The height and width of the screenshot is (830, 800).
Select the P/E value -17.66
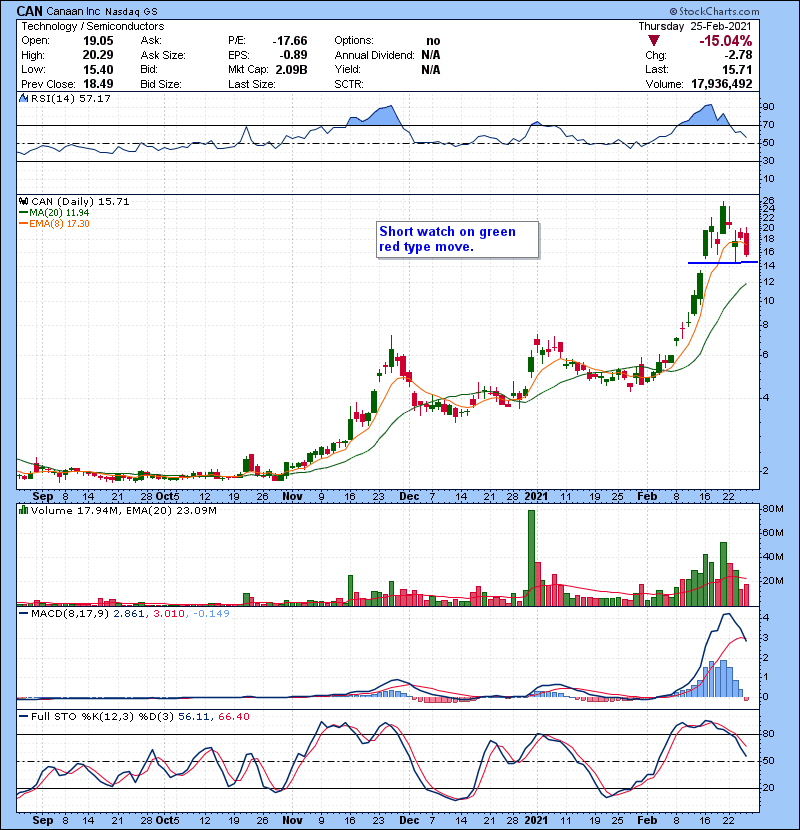290,41
